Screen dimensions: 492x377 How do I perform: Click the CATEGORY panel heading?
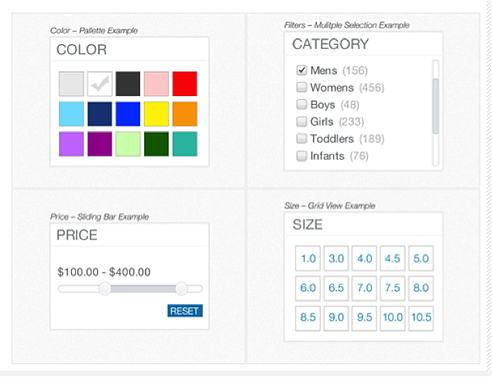pyautogui.click(x=331, y=44)
